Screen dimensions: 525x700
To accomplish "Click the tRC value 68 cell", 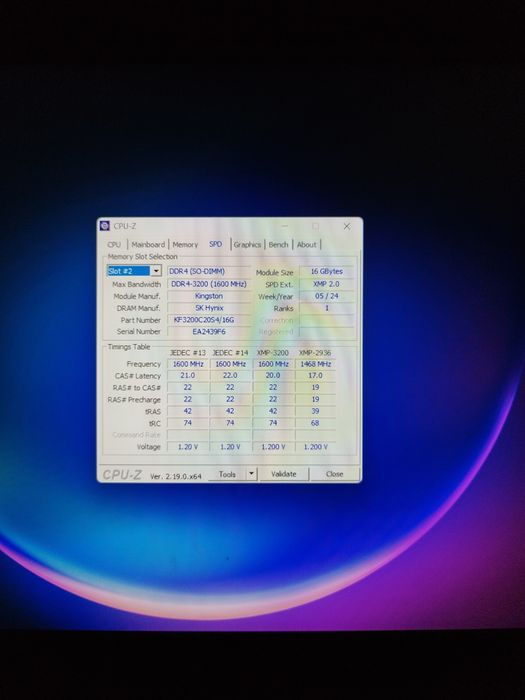I will (315, 423).
